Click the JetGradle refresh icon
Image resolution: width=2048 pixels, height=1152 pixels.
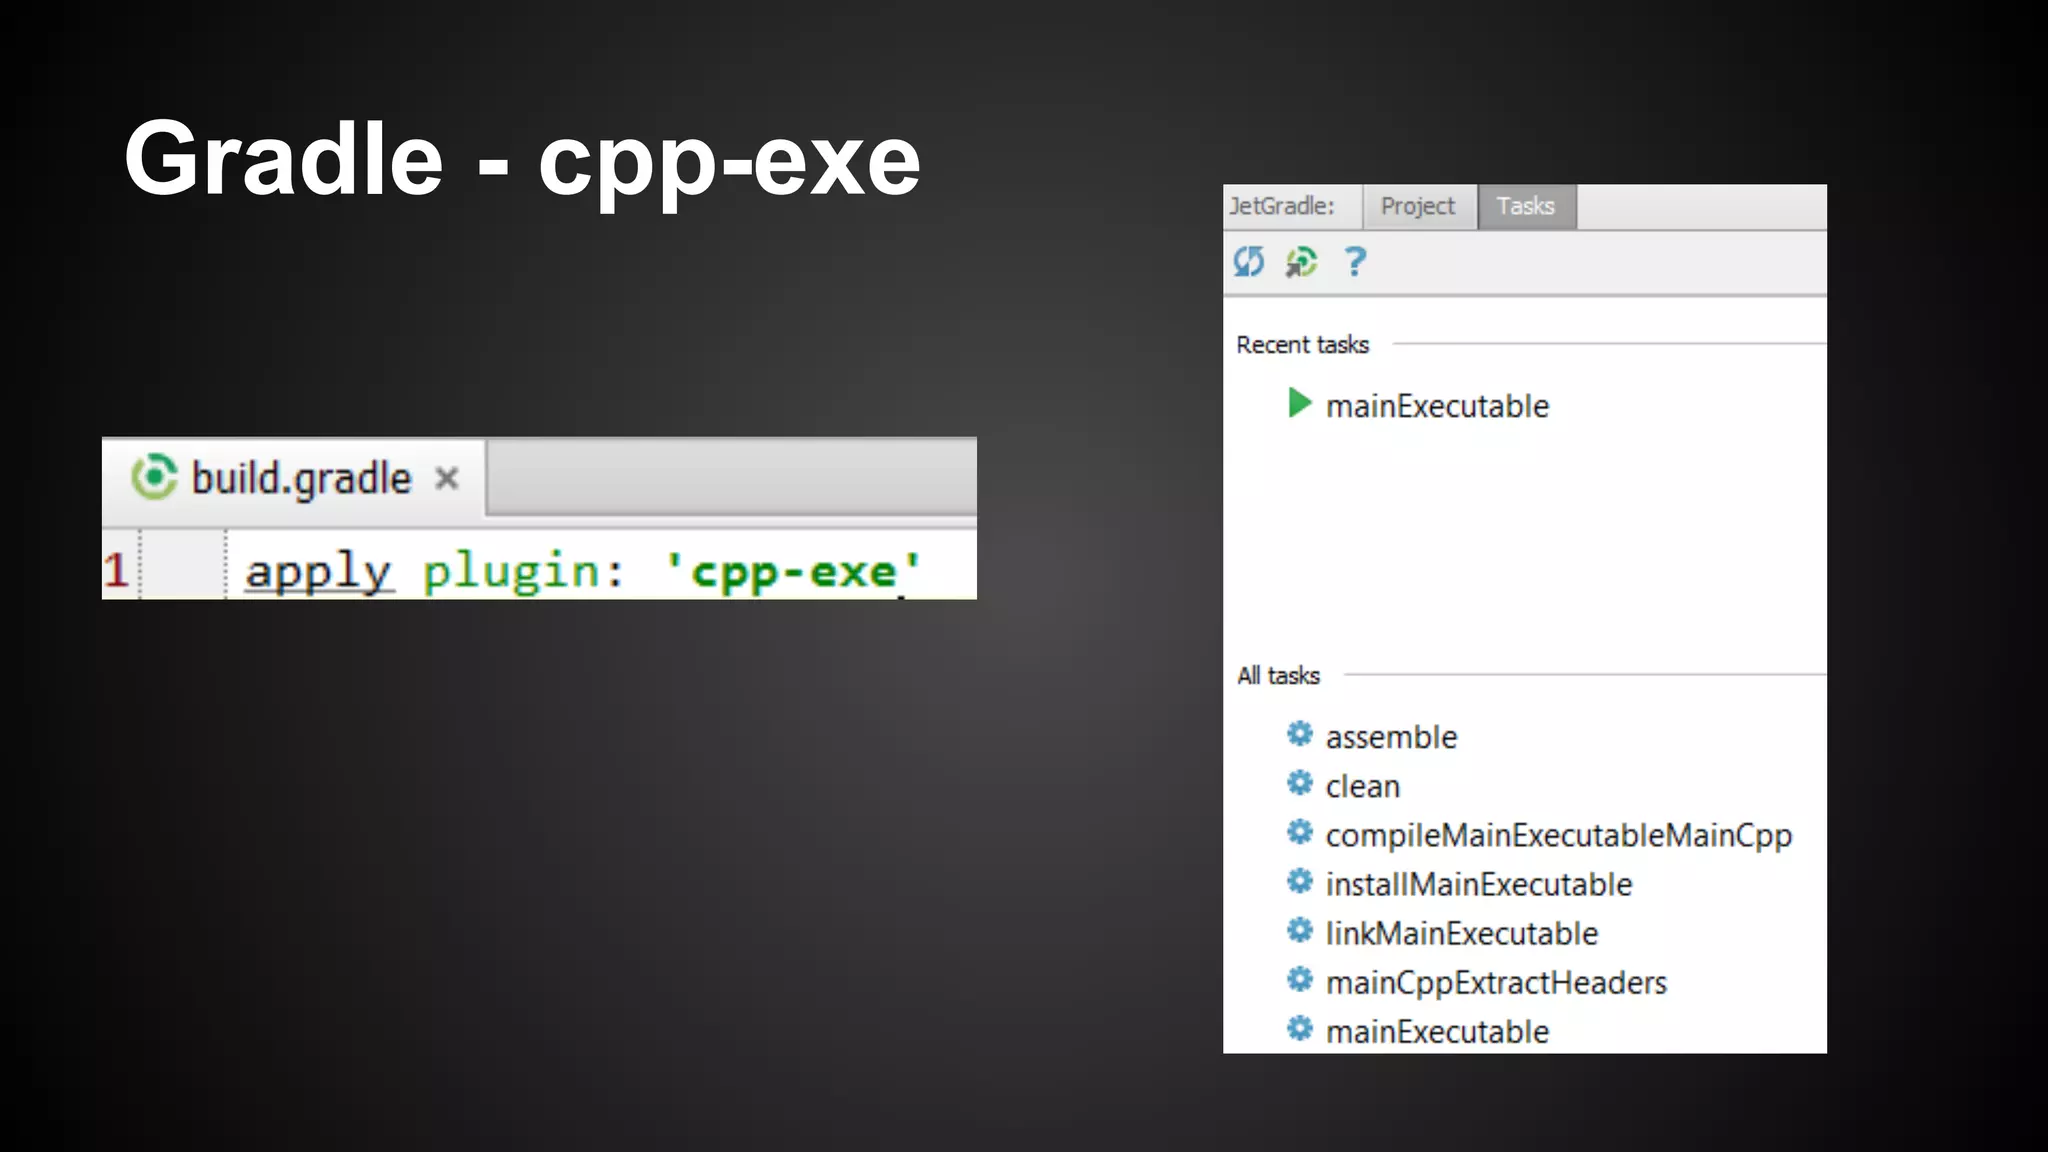pyautogui.click(x=1248, y=262)
